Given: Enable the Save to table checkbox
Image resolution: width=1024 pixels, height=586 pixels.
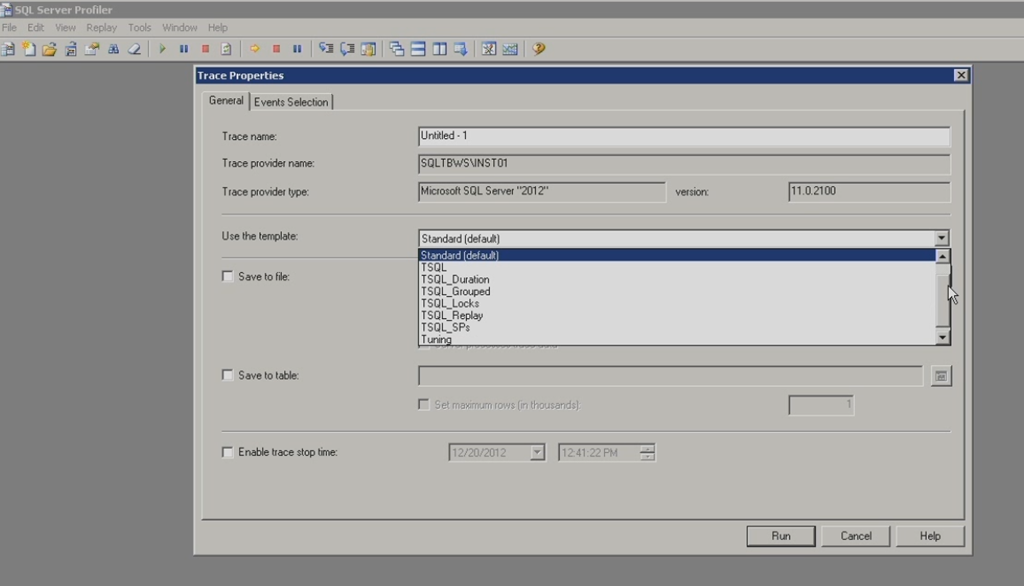Looking at the screenshot, I should coord(227,375).
